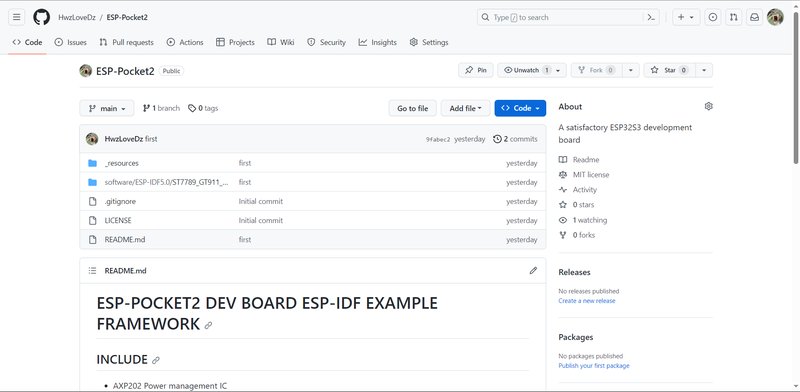Open the blue Code clone dropdown
Viewport: 800px width, 392px height.
(x=520, y=108)
